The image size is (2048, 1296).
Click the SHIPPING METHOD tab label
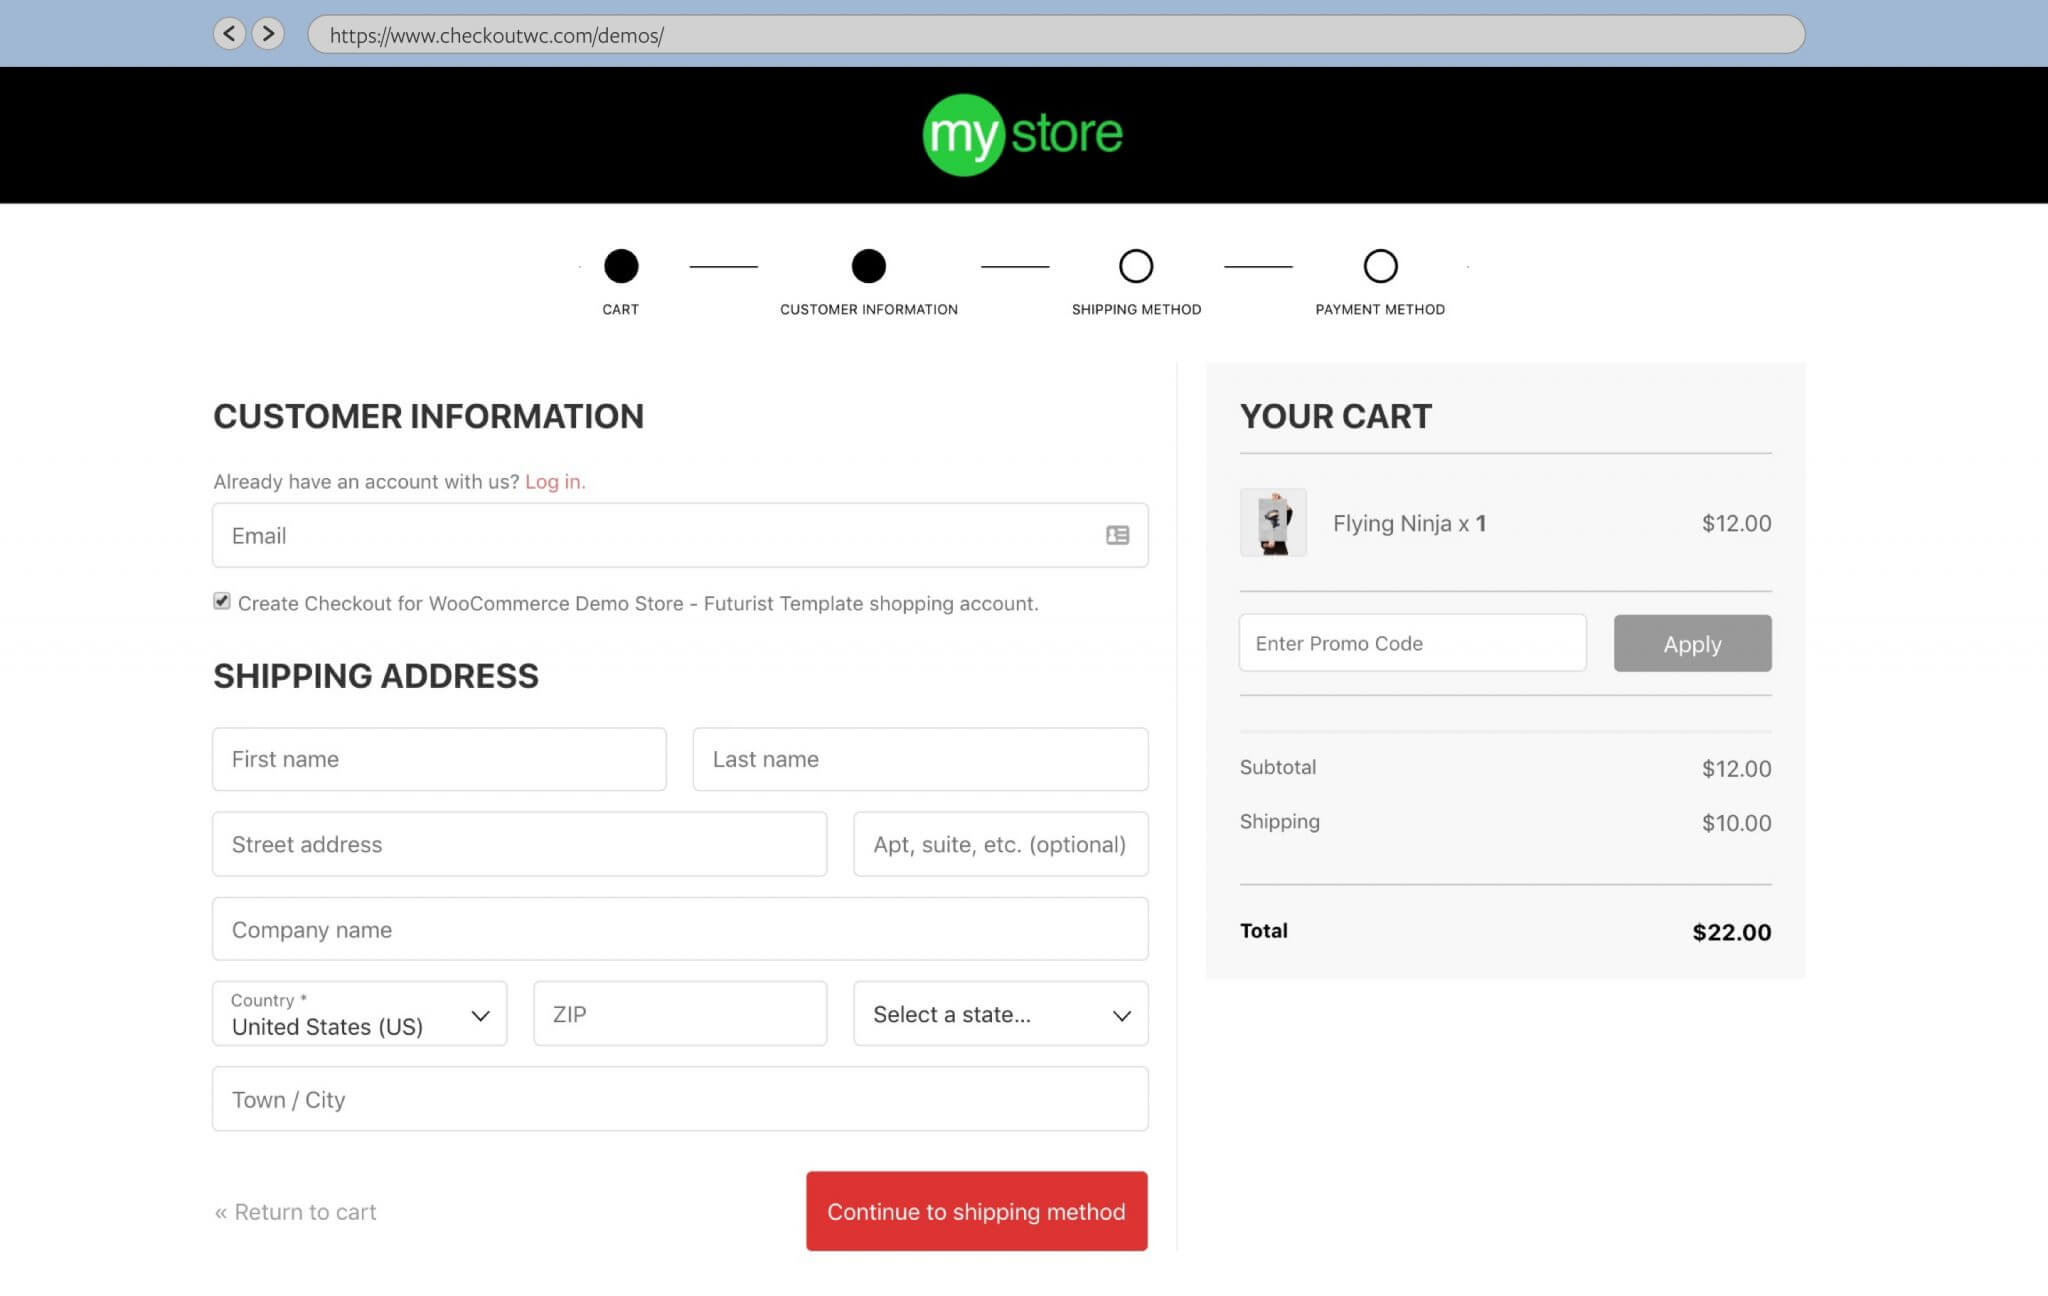pyautogui.click(x=1136, y=309)
